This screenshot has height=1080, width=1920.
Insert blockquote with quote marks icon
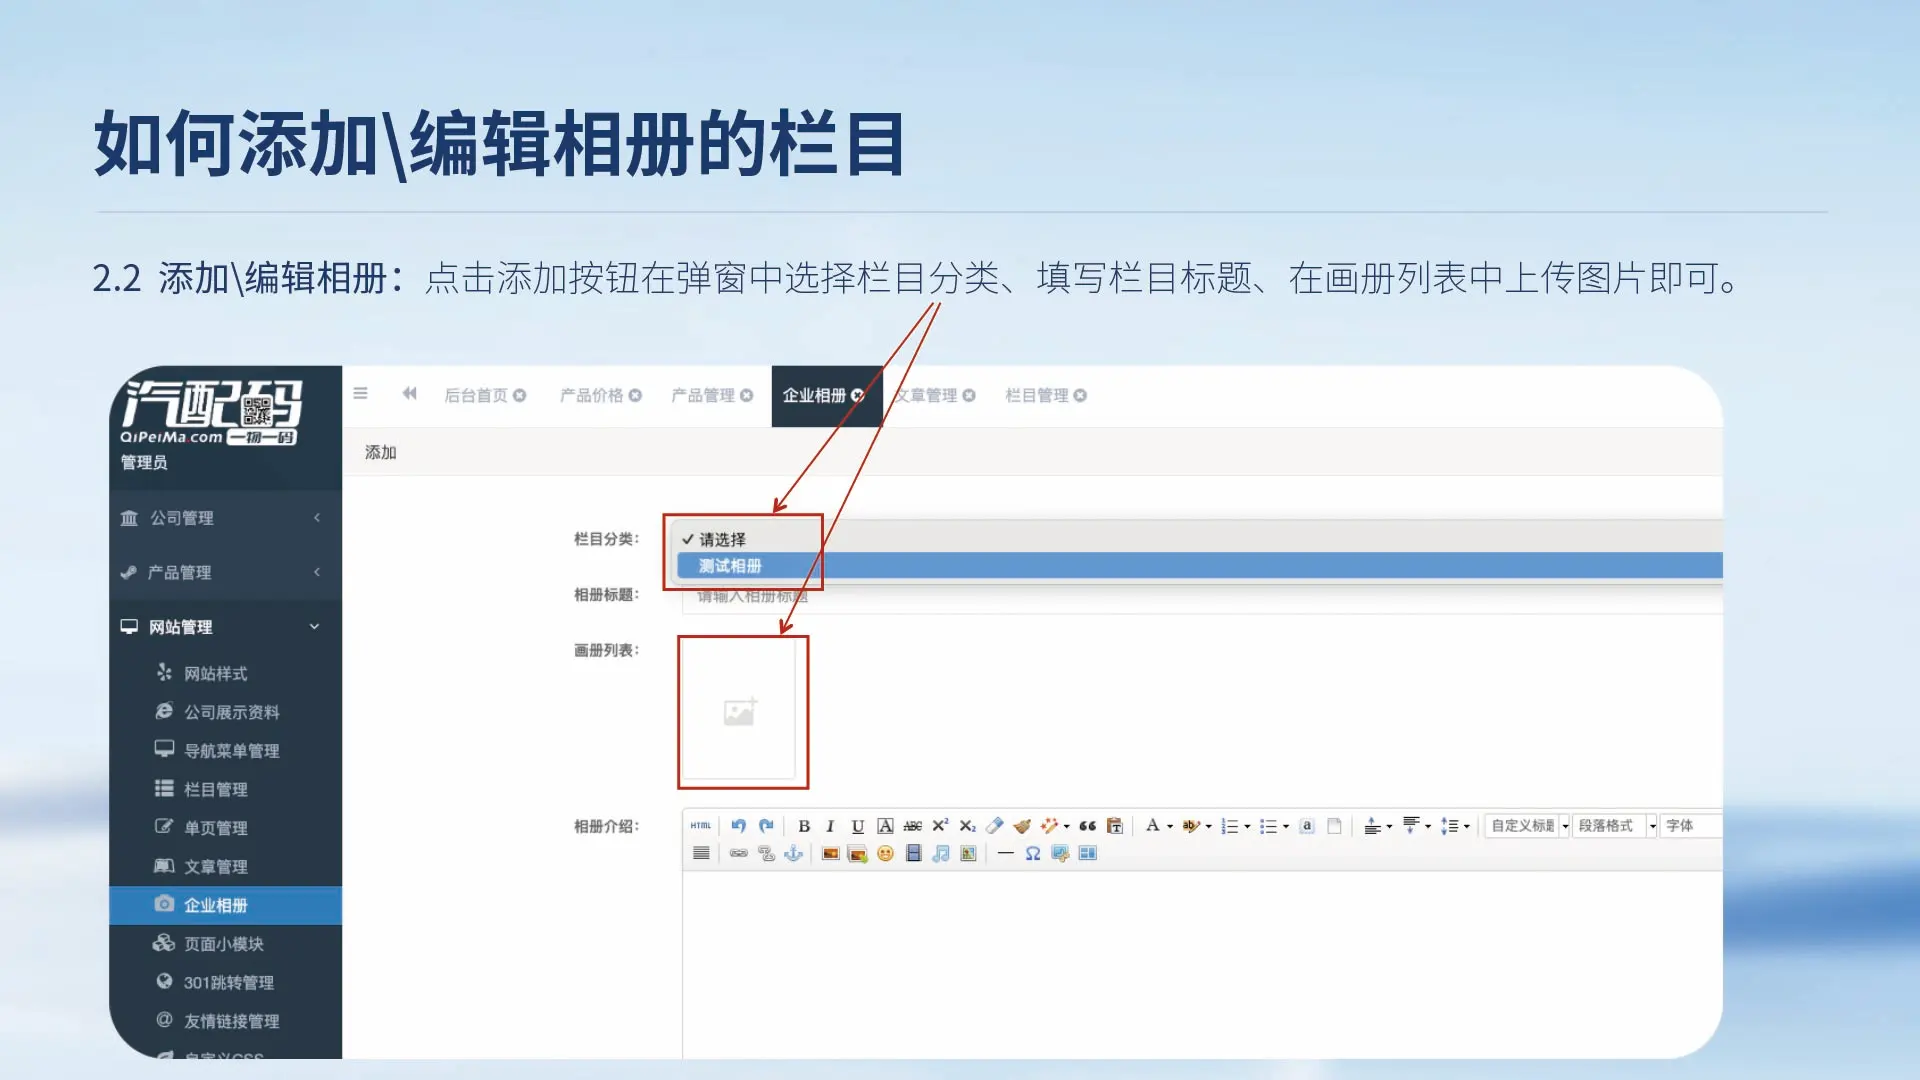click(1088, 826)
